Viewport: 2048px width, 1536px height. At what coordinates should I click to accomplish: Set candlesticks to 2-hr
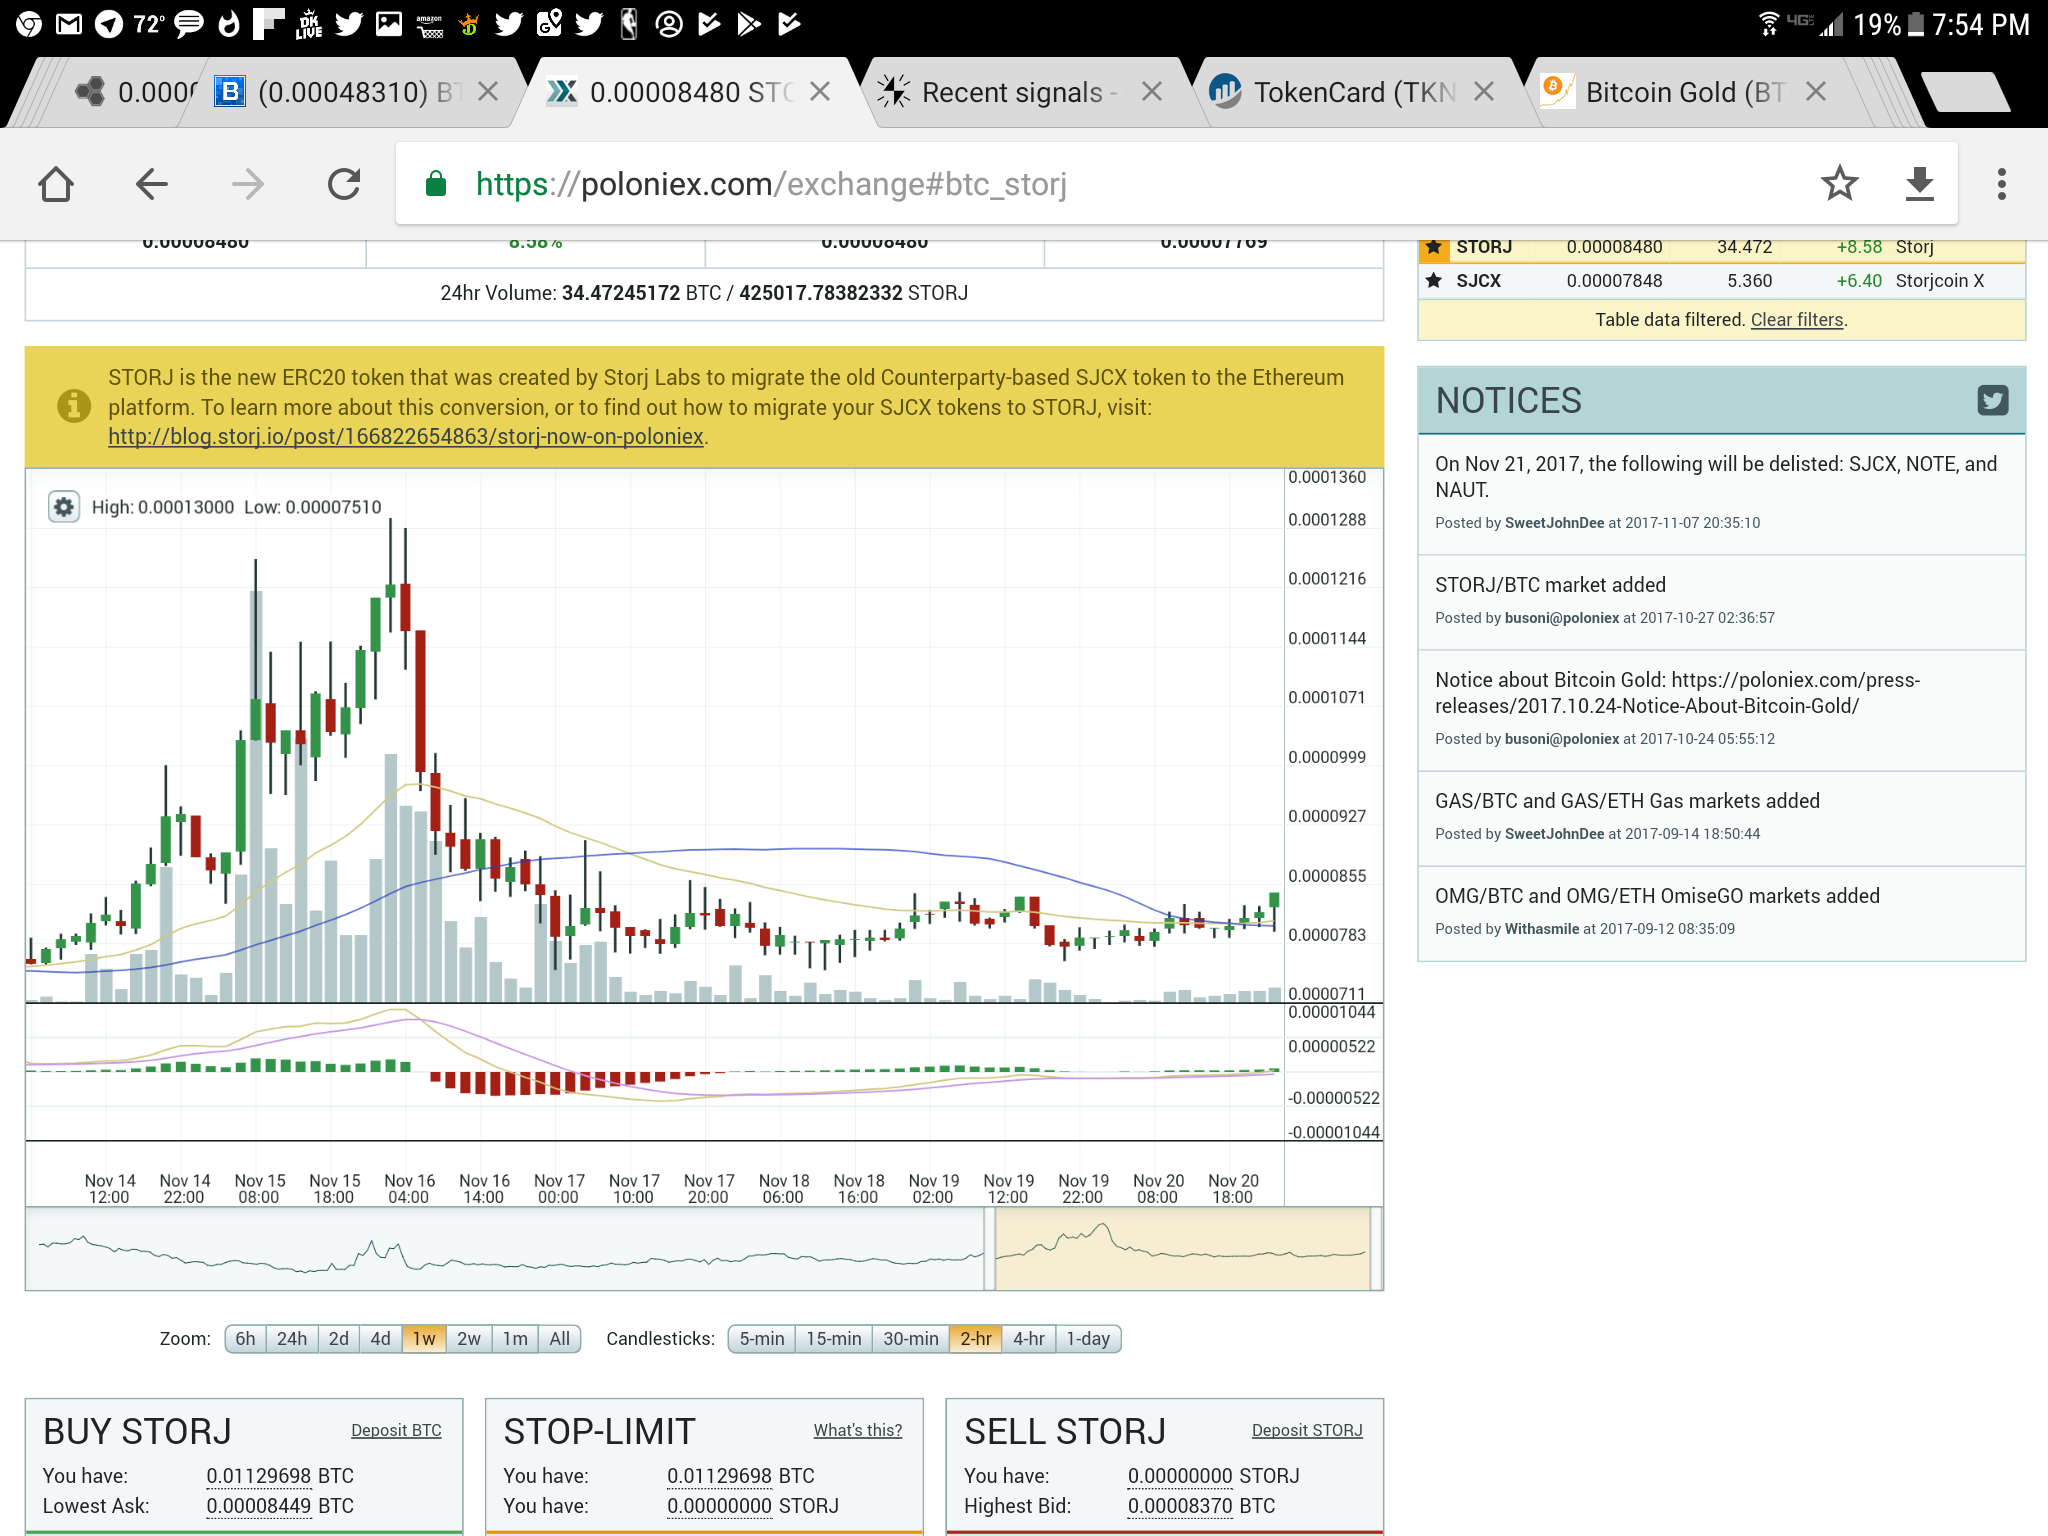(976, 1339)
